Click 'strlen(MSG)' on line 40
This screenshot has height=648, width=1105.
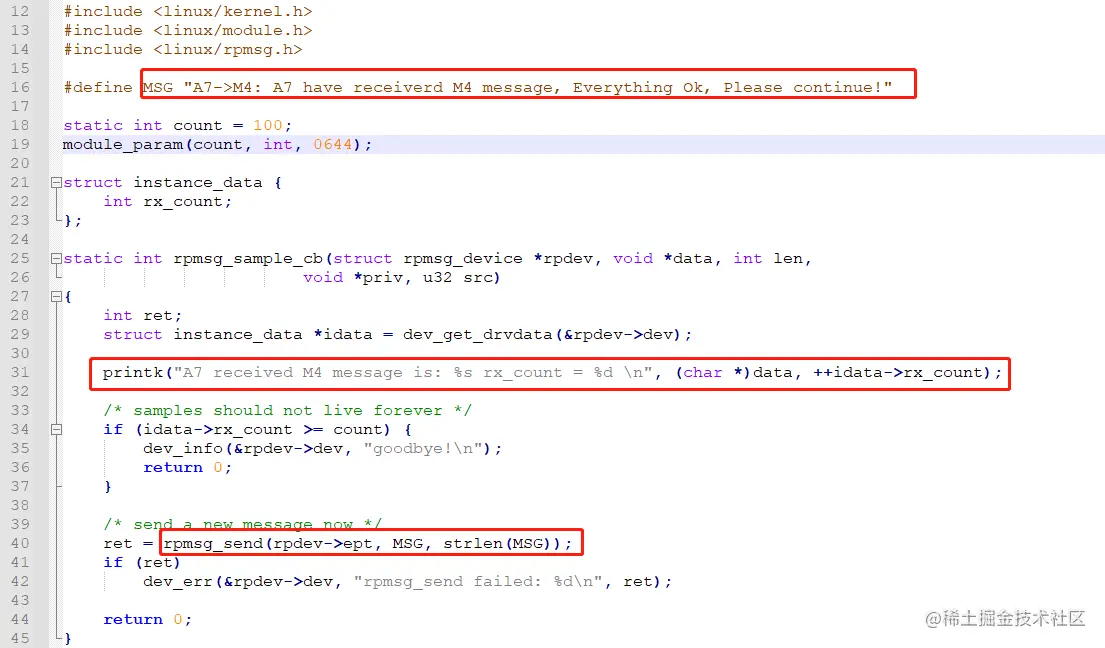pyautogui.click(x=498, y=544)
